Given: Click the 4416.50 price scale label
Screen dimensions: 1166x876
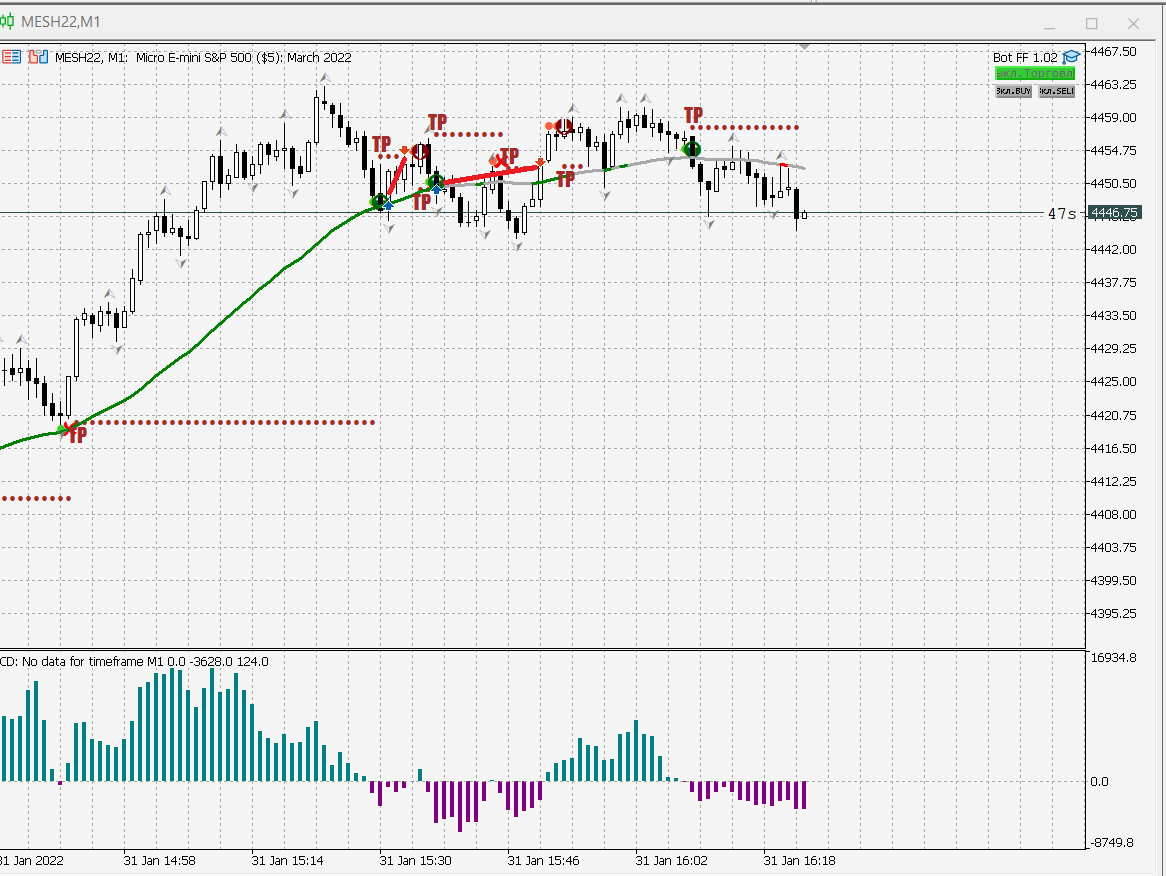Looking at the screenshot, I should (x=1113, y=448).
